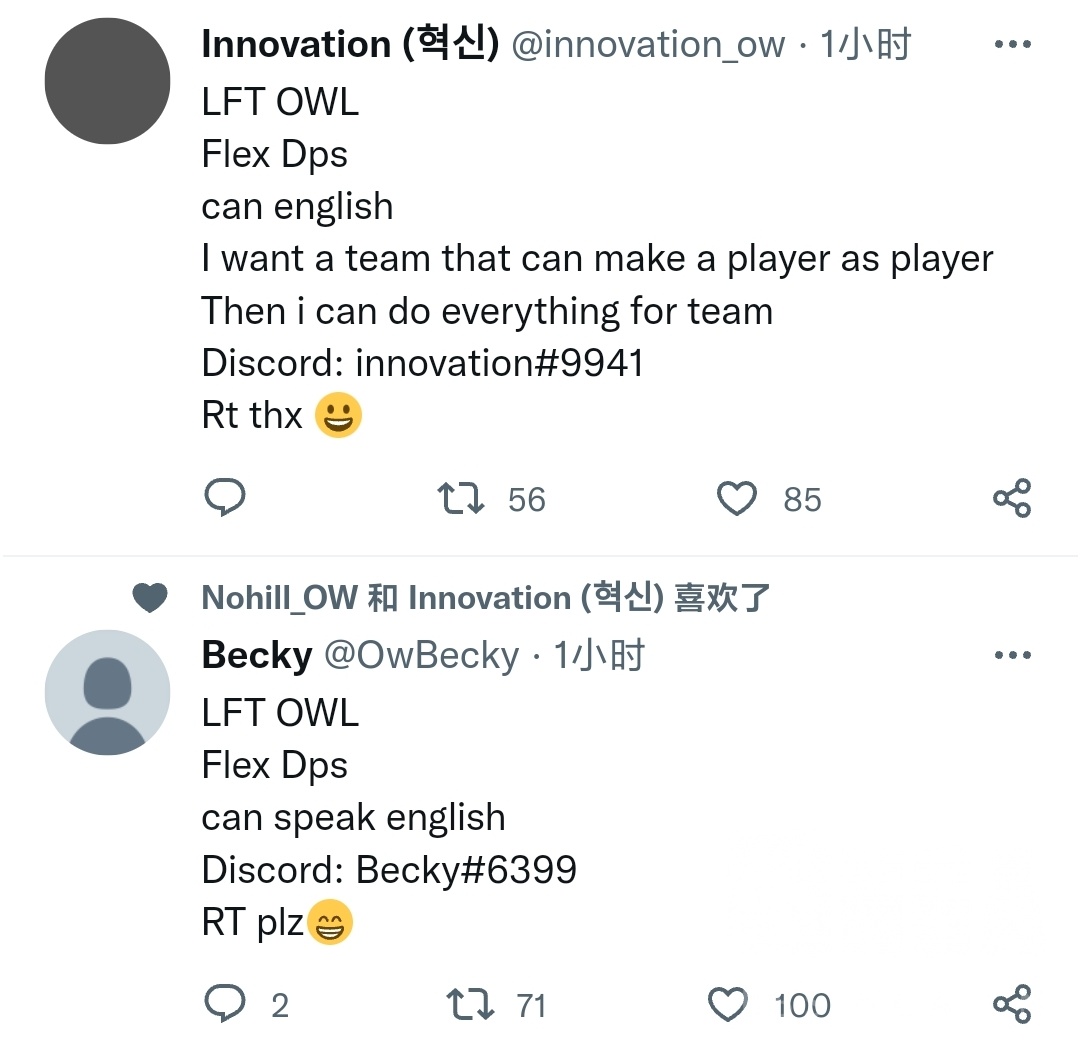Open reply thread on Becky's tweet
This screenshot has width=1080, height=1048.
(x=225, y=1004)
